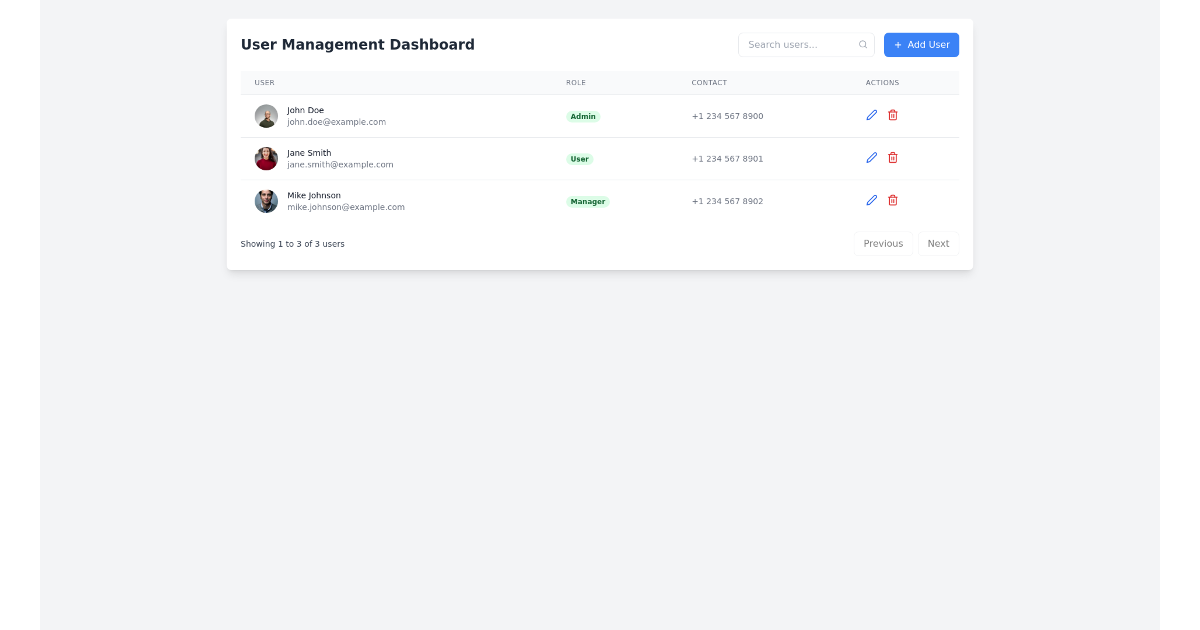Select the User role badge for Jane
Image resolution: width=1200 pixels, height=630 pixels.
(x=580, y=159)
